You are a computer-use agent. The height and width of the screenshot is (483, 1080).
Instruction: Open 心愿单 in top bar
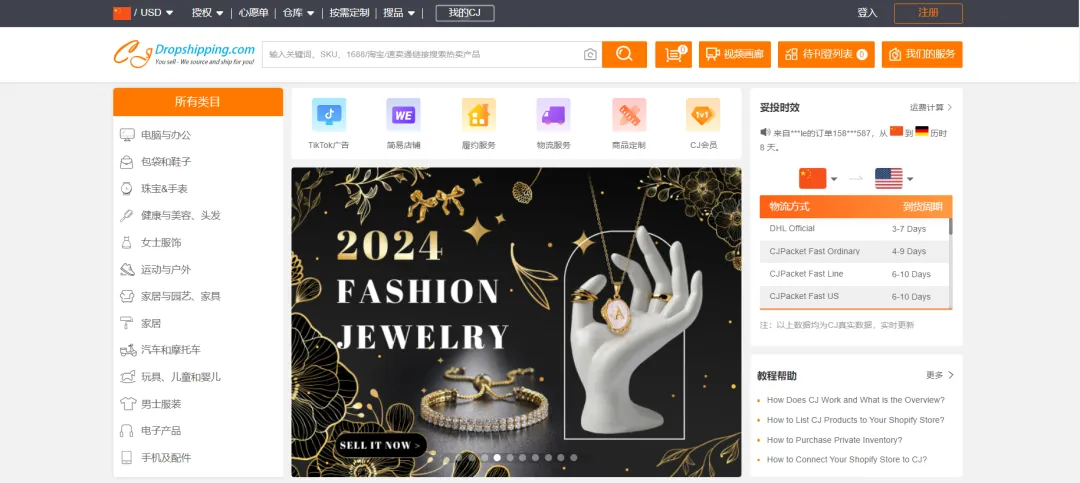click(253, 12)
